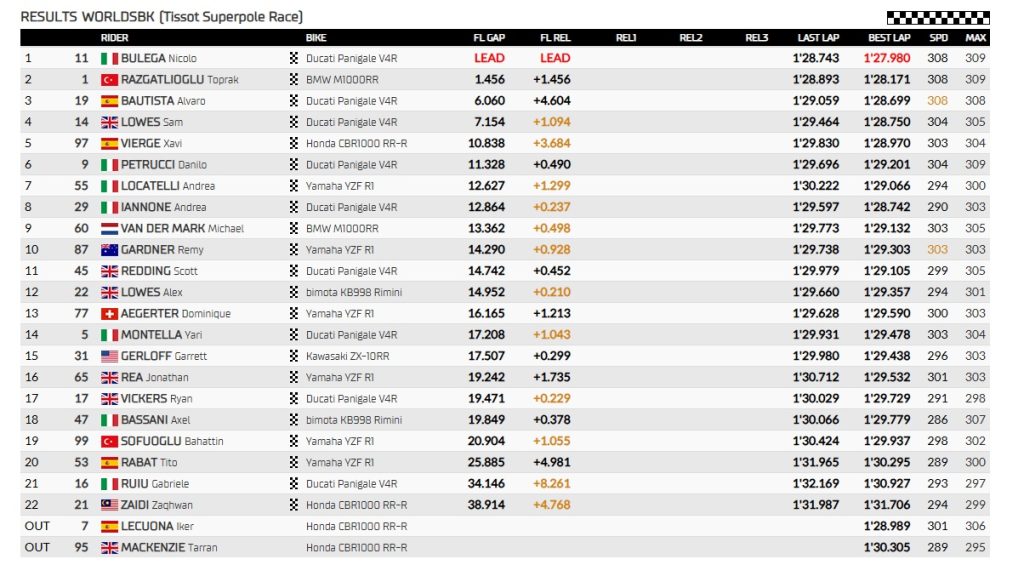Click the Swiss flag next to Aegerter Dominique
The width and height of the screenshot is (1024, 582).
pos(109,314)
